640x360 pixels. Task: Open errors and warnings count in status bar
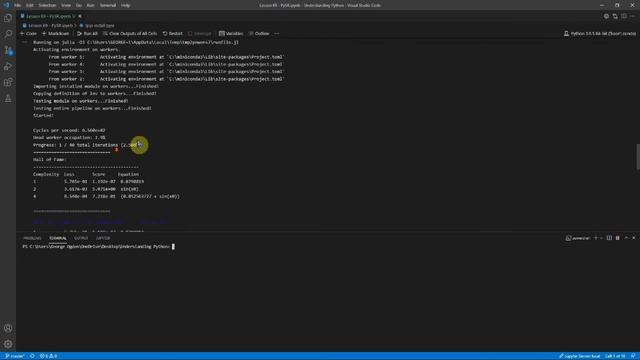pos(48,356)
